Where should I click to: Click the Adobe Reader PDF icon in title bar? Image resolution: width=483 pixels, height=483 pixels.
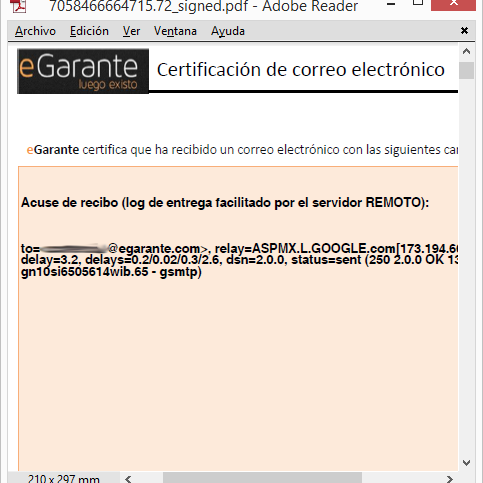(x=18, y=5)
